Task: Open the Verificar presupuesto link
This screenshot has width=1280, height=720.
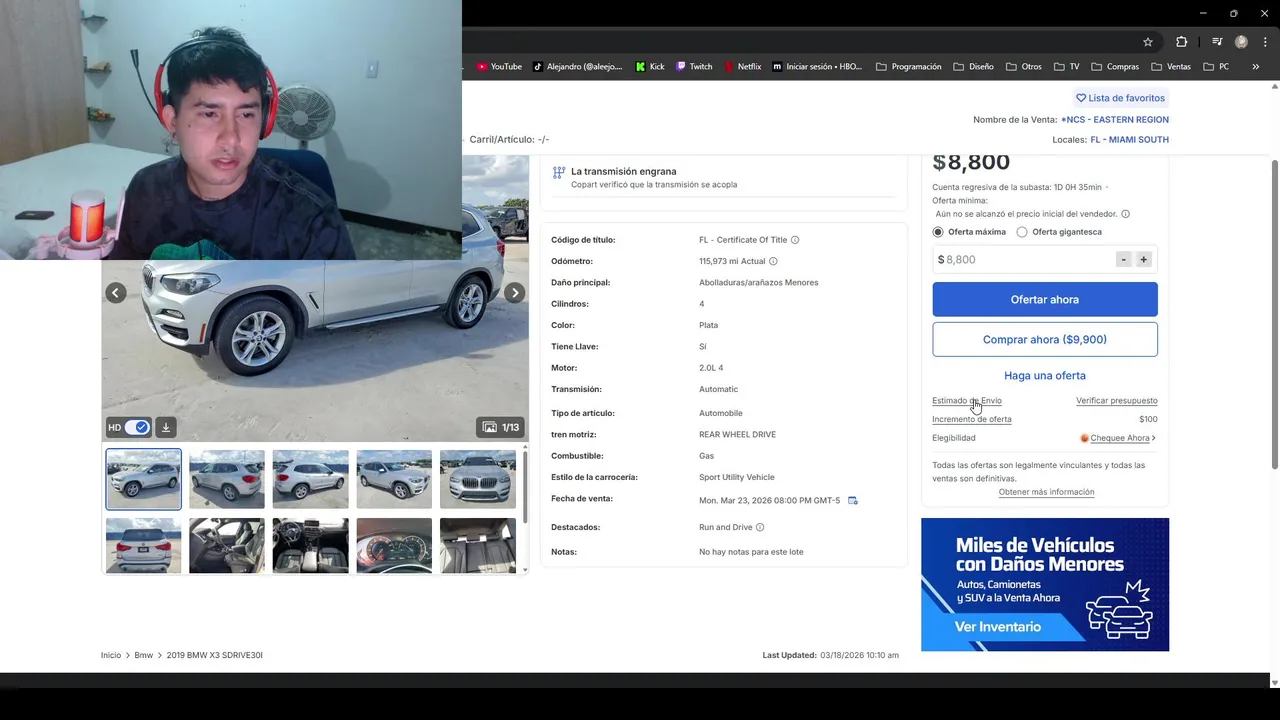Action: 1117,401
